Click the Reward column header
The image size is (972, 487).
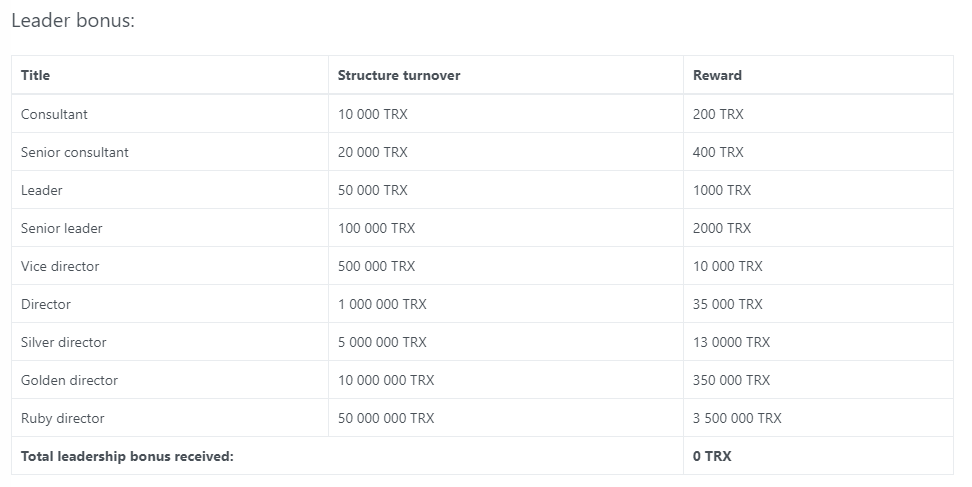[717, 75]
